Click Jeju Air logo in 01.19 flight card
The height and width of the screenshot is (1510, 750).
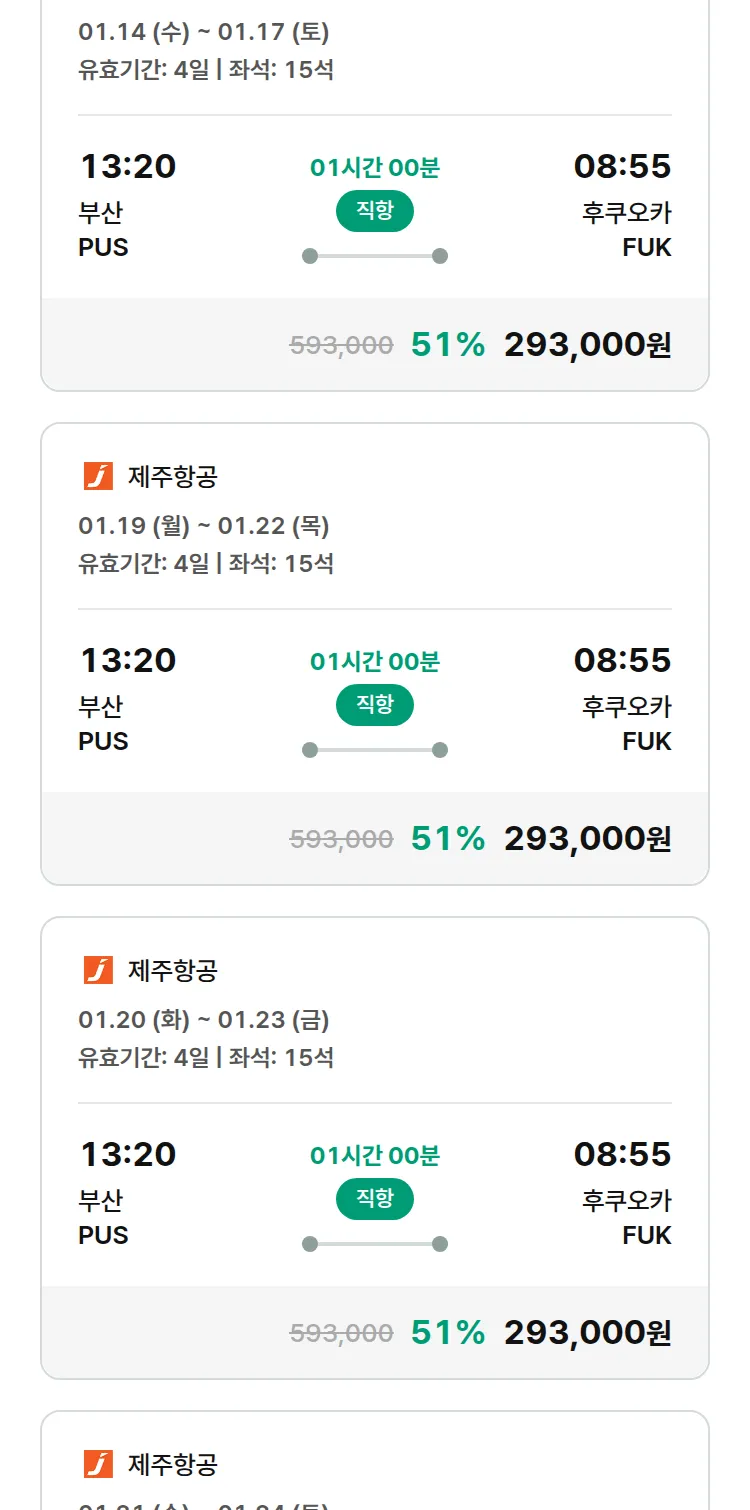tap(98, 476)
